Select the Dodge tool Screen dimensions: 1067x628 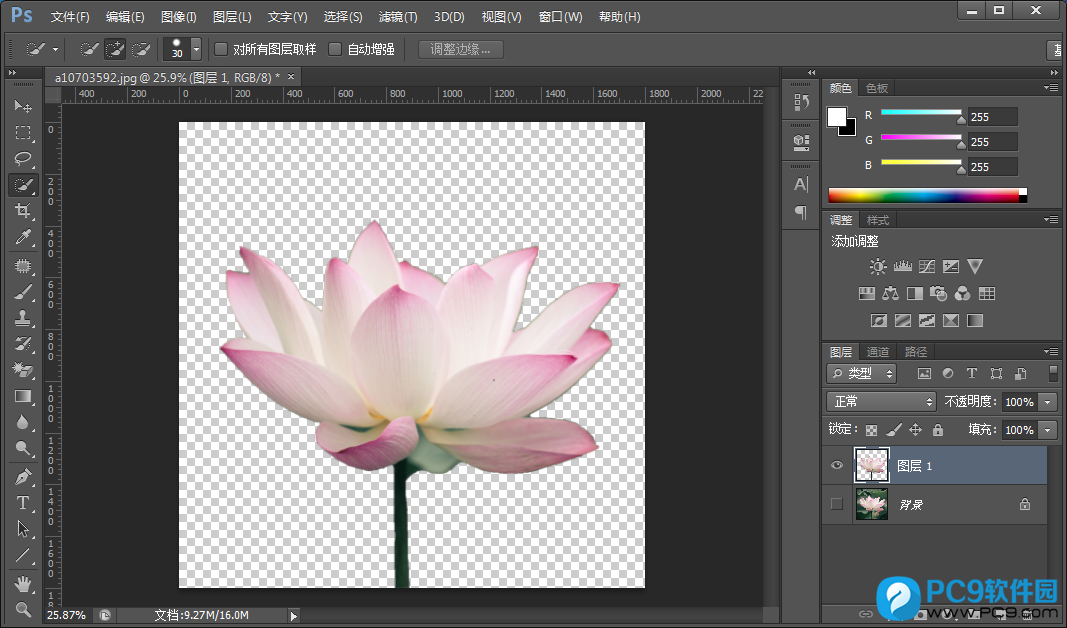click(23, 448)
